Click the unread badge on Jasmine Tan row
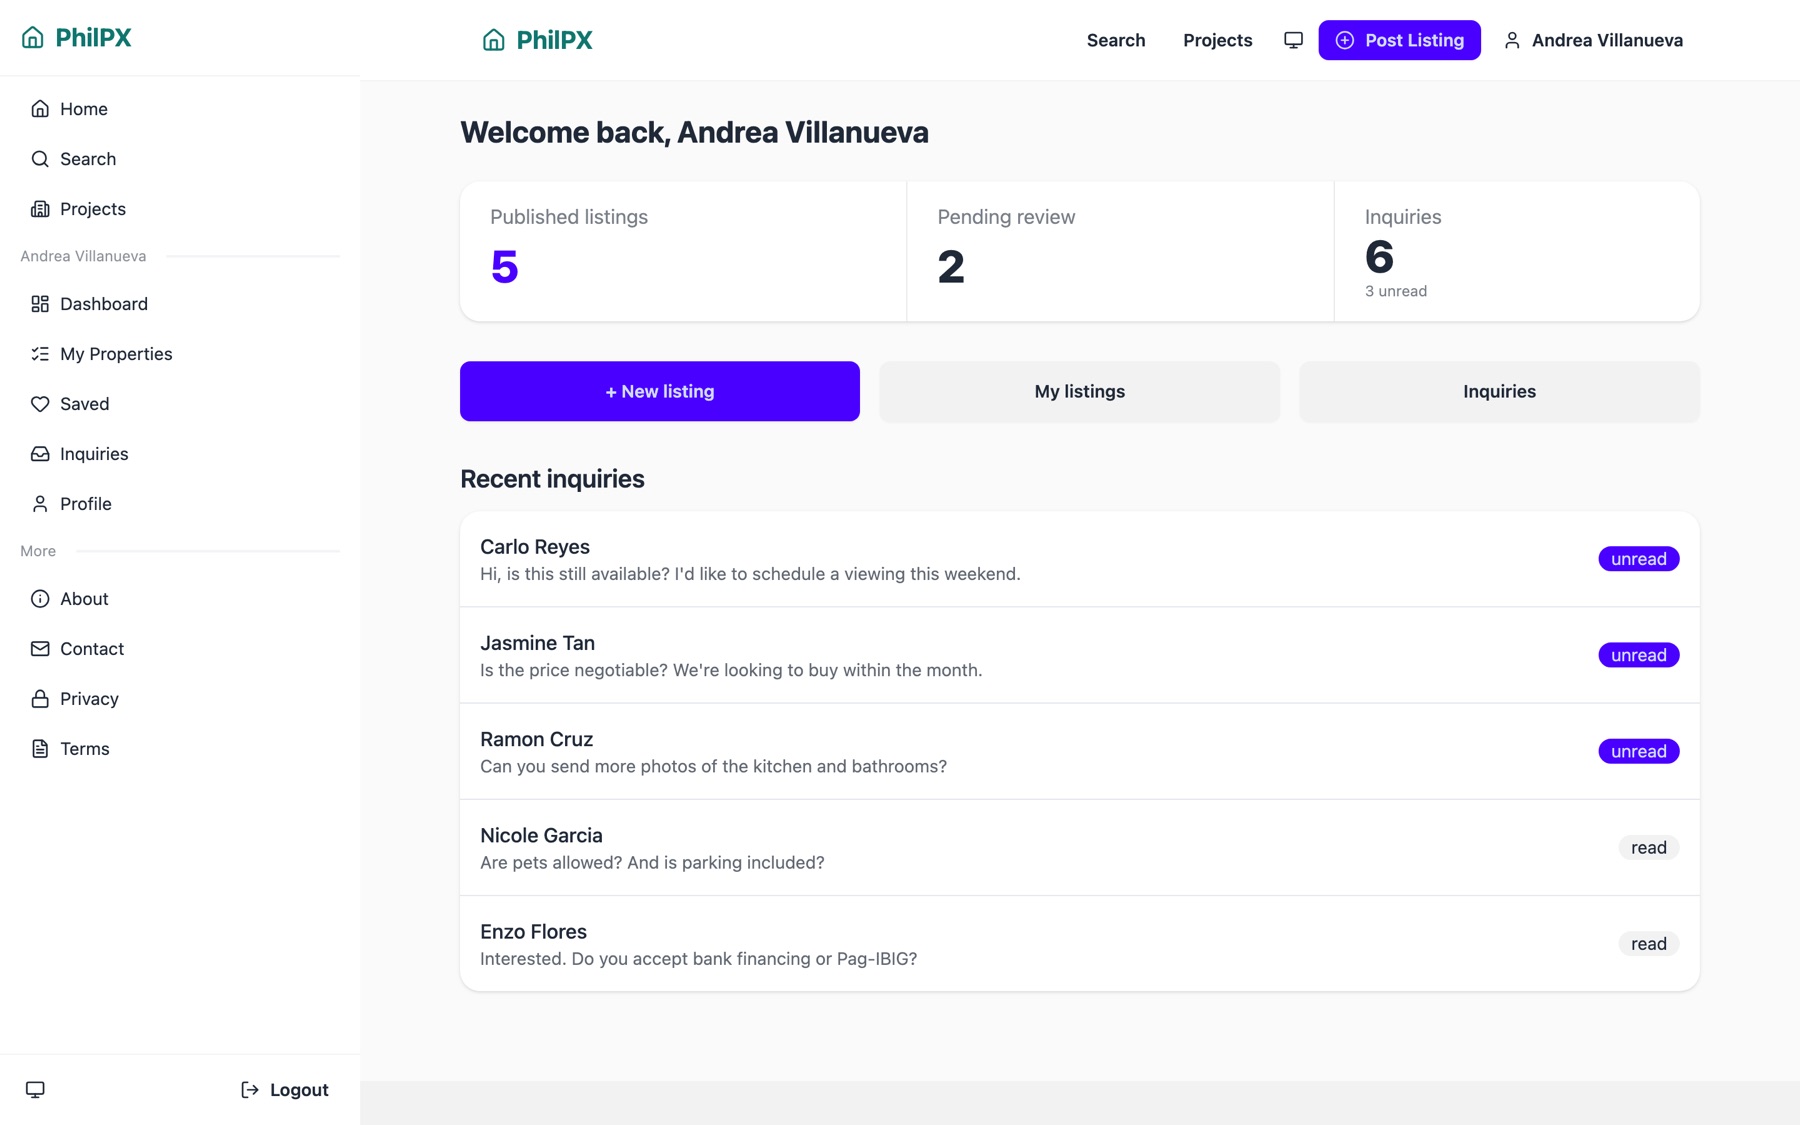Viewport: 1800px width, 1125px height. pos(1638,655)
